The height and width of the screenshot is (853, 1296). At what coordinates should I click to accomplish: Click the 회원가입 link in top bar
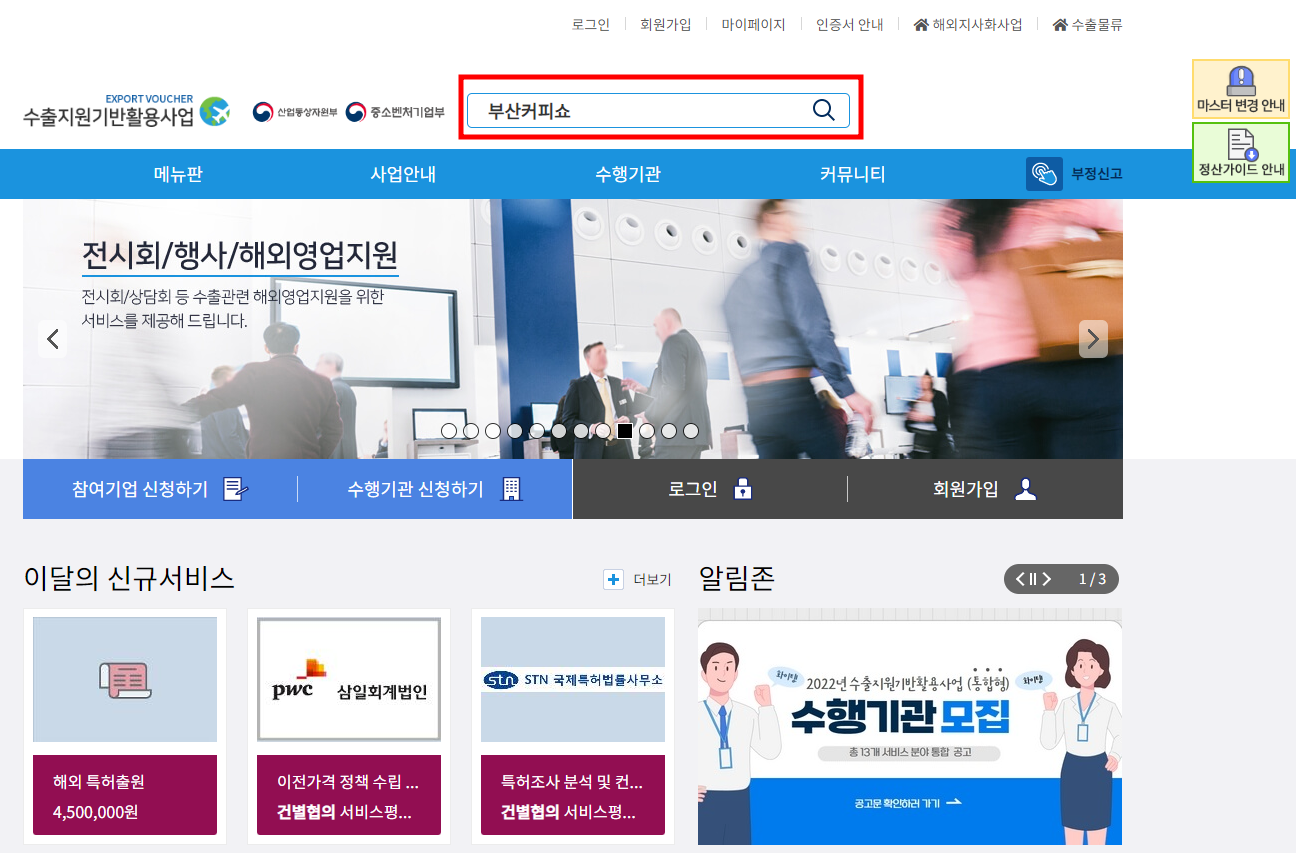665,25
